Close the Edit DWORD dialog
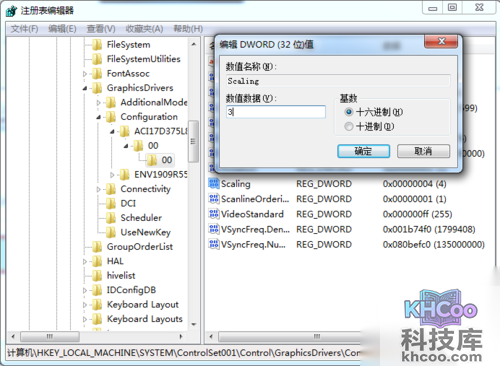Screen dimensions: 500x366 point(441,41)
